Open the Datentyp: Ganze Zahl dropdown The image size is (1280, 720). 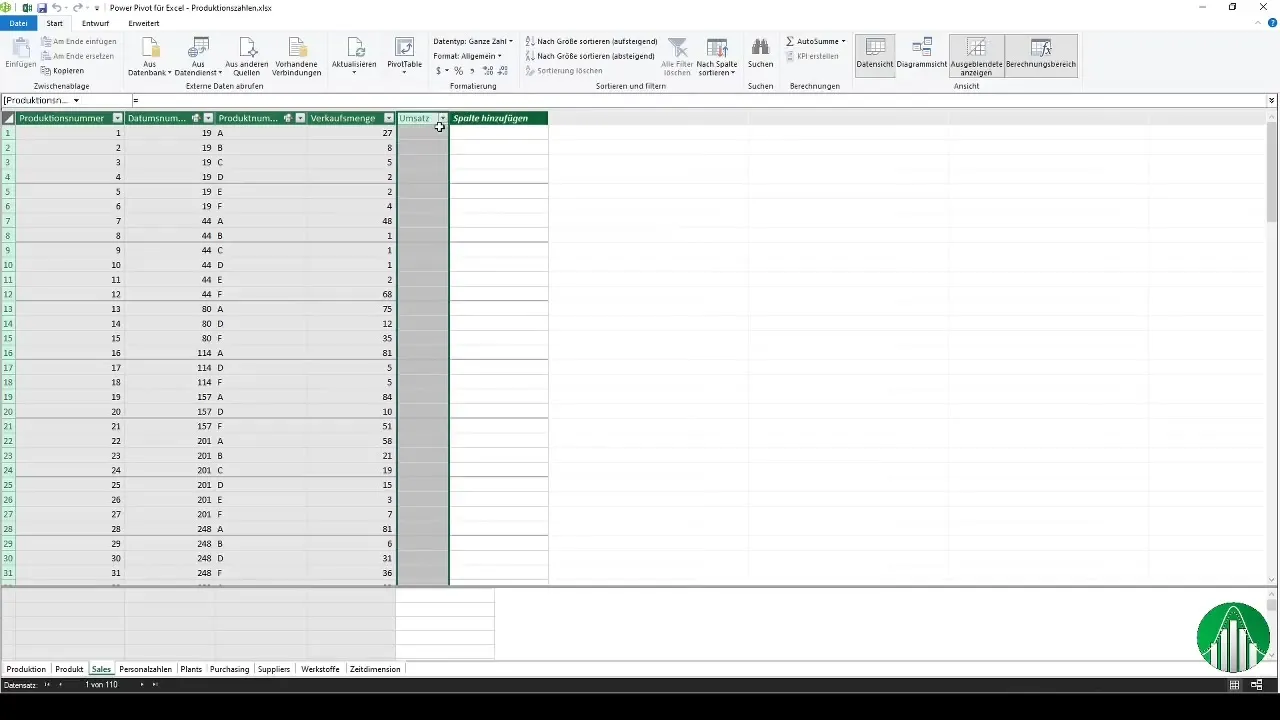(x=473, y=42)
